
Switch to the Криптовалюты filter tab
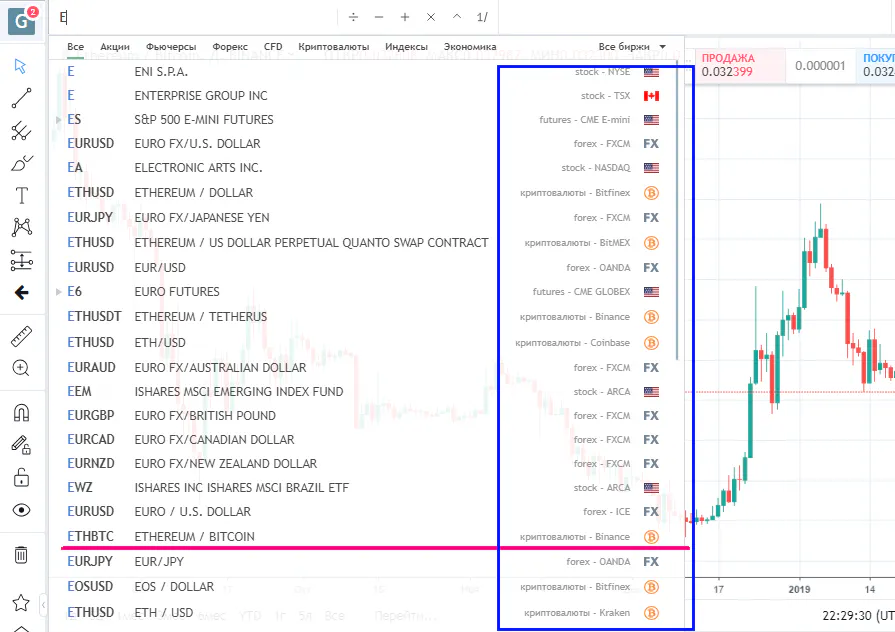(333, 47)
